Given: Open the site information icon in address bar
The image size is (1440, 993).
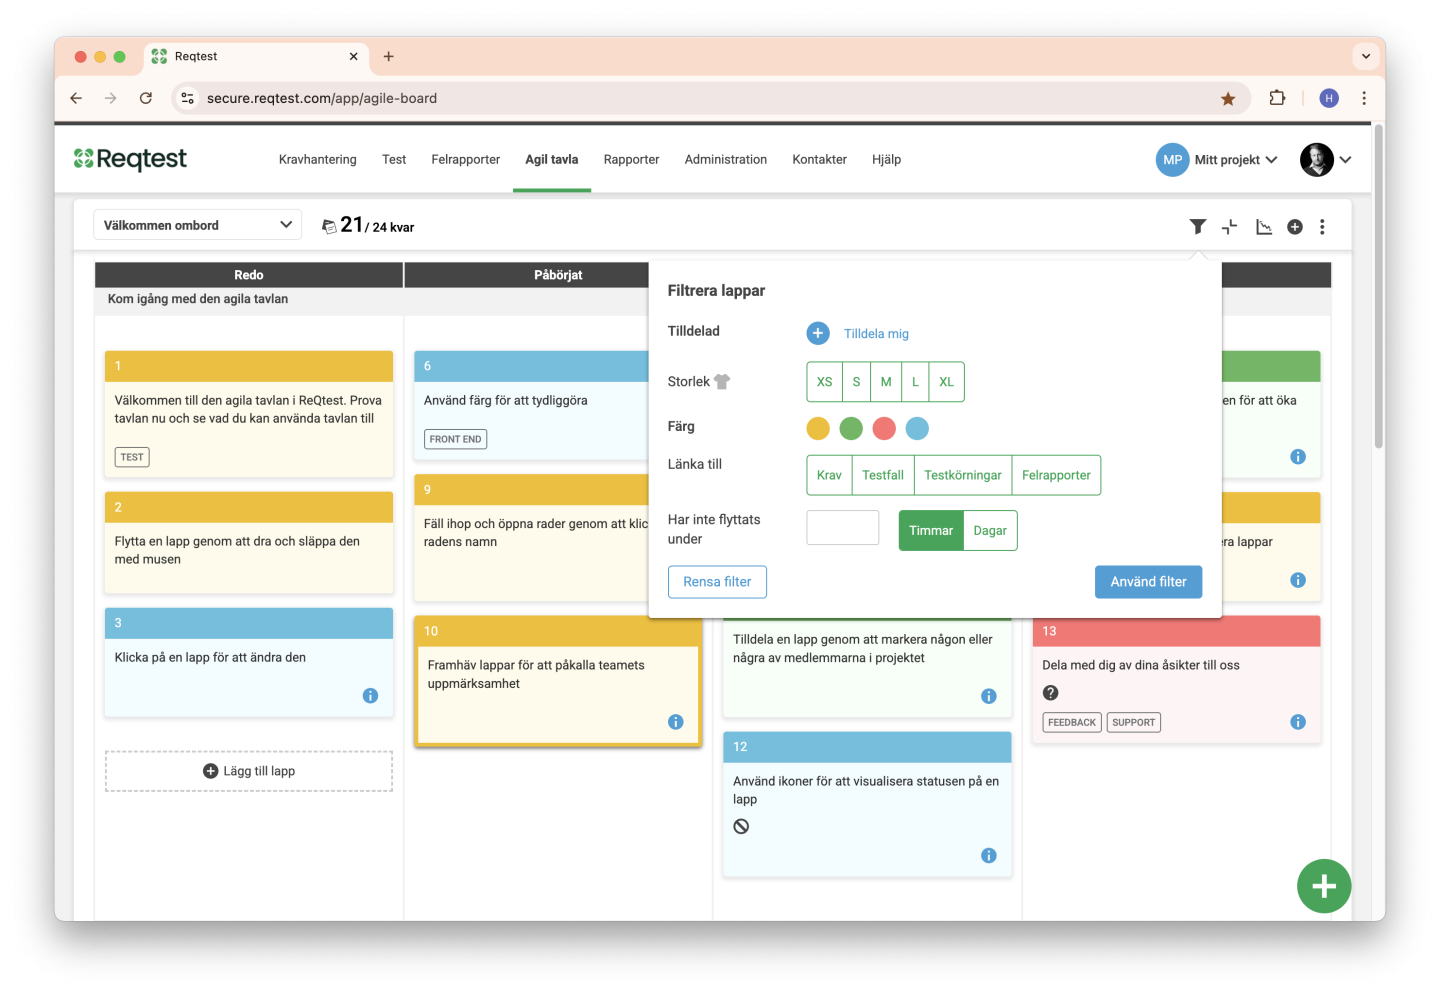Looking at the screenshot, I should (187, 98).
